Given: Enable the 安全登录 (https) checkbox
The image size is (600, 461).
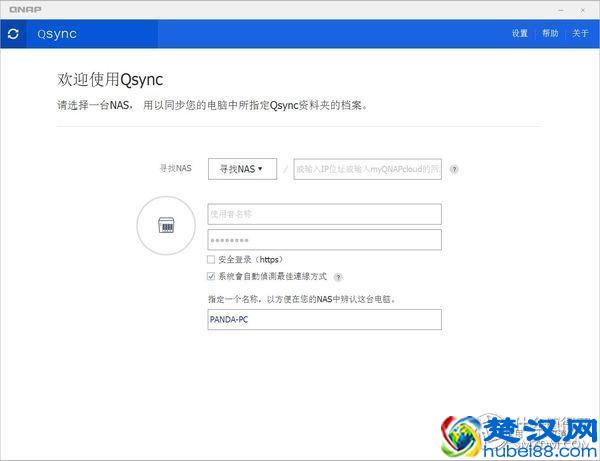Looking at the screenshot, I should coord(211,259).
